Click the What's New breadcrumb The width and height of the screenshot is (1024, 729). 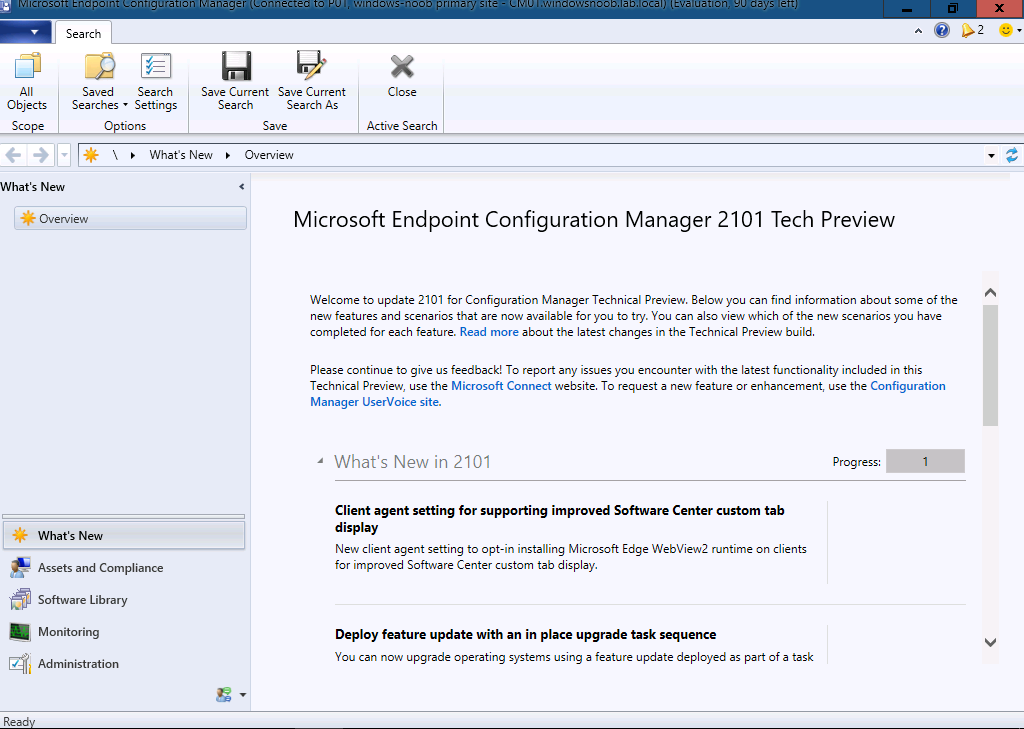[x=181, y=155]
